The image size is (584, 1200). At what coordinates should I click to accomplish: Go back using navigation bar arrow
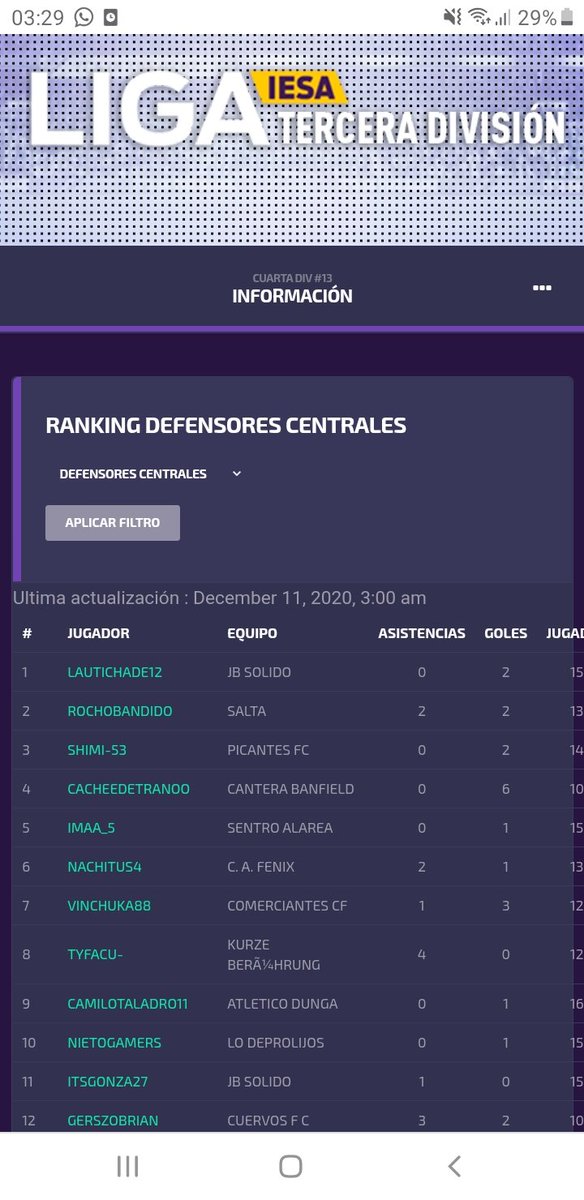coord(455,1166)
